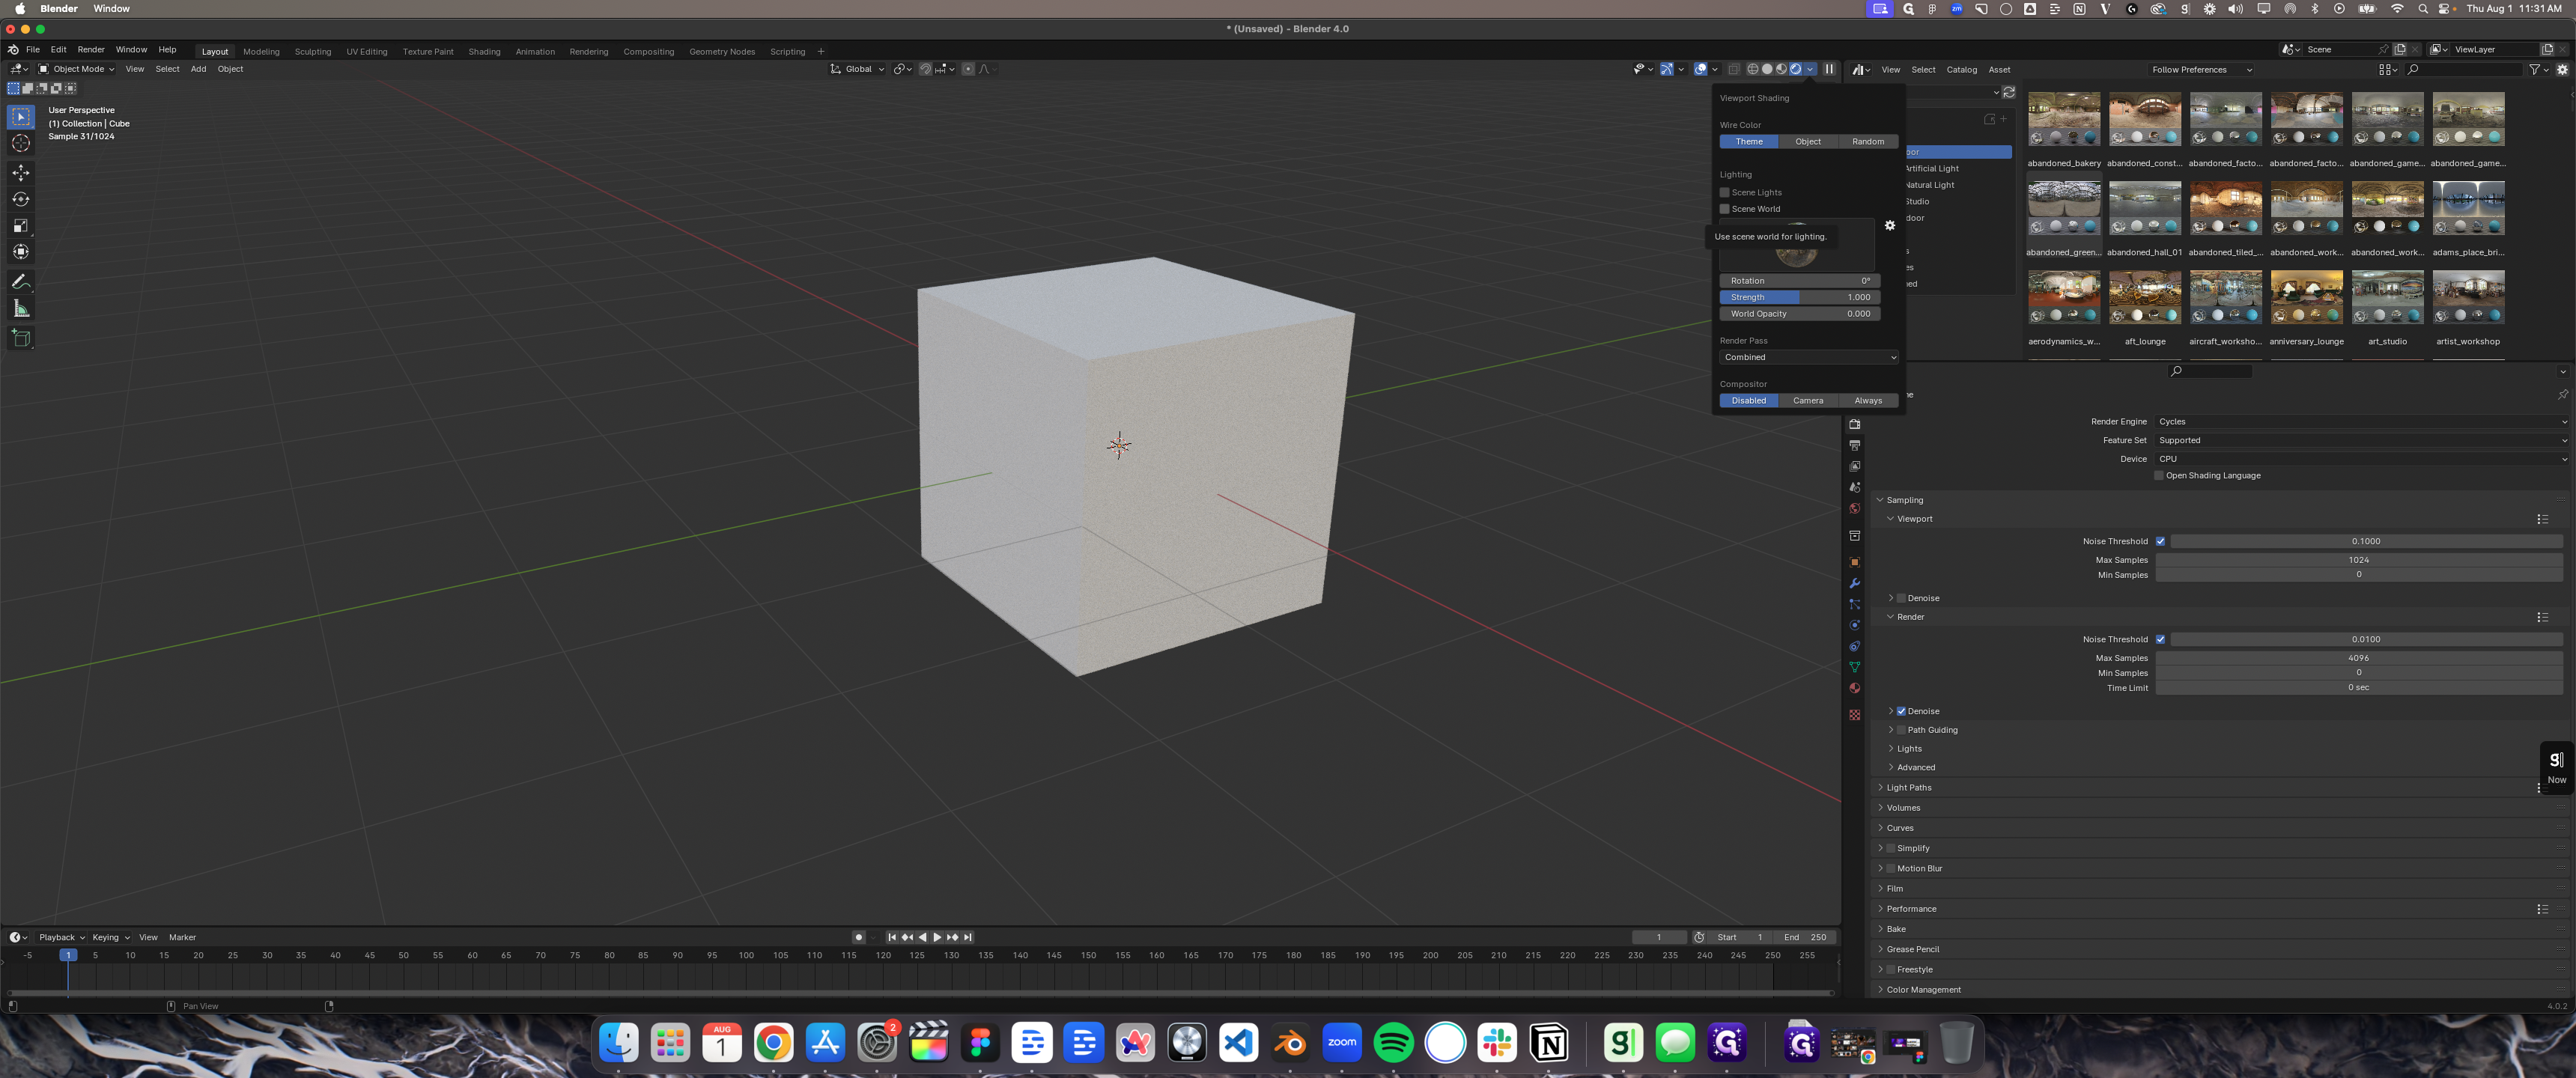The image size is (2576, 1078).
Task: Select the Select Box tool
Action: point(21,117)
